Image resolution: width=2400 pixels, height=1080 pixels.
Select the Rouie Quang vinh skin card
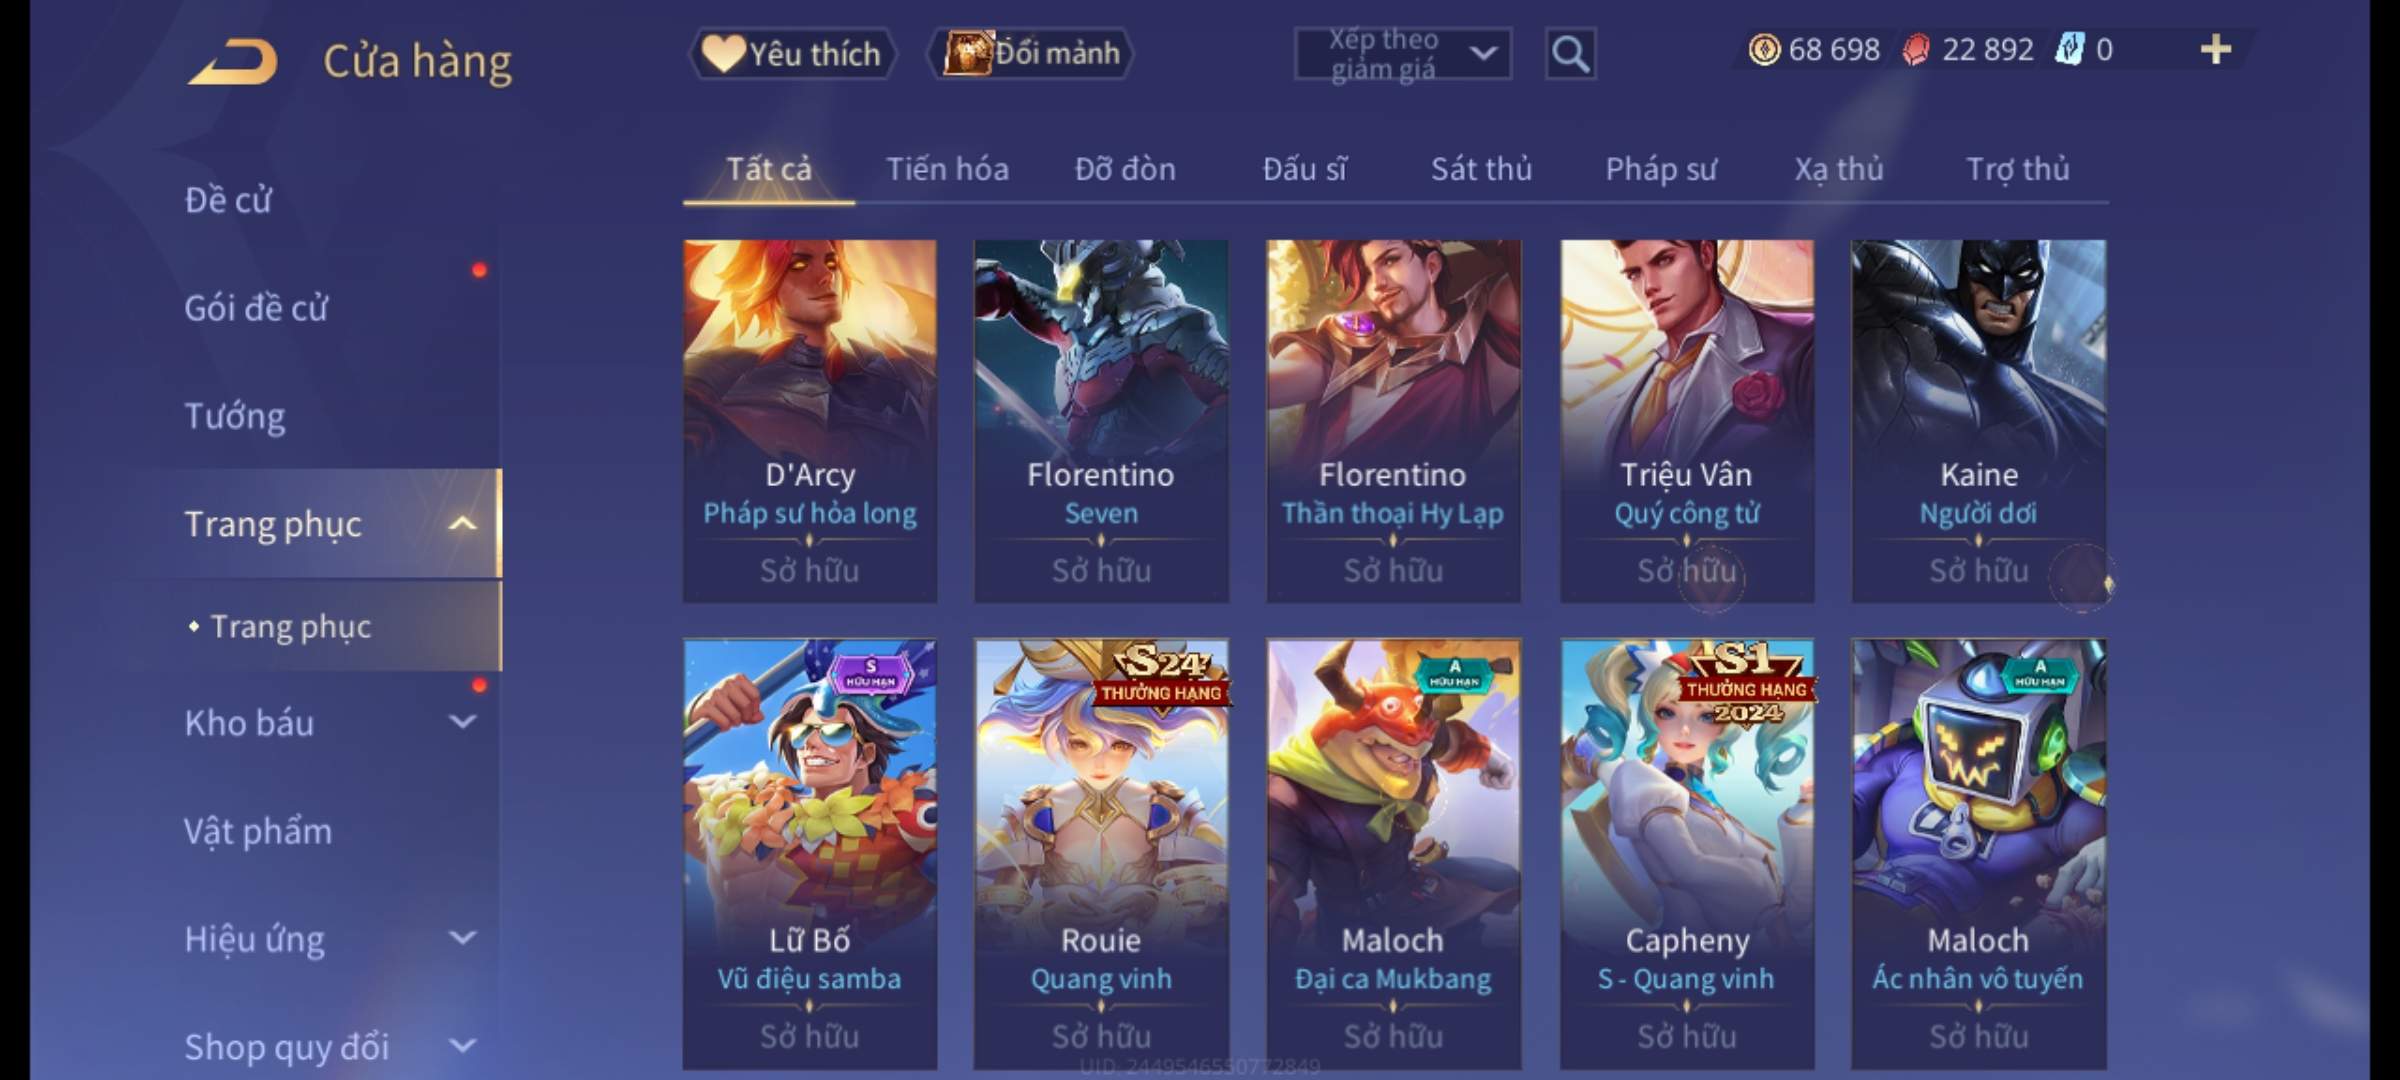(x=1101, y=854)
